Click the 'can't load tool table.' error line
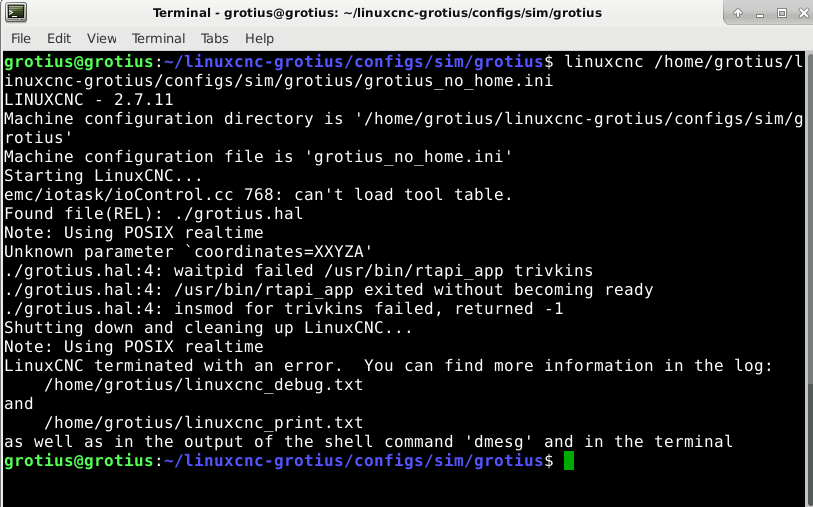813x507 pixels. point(258,194)
